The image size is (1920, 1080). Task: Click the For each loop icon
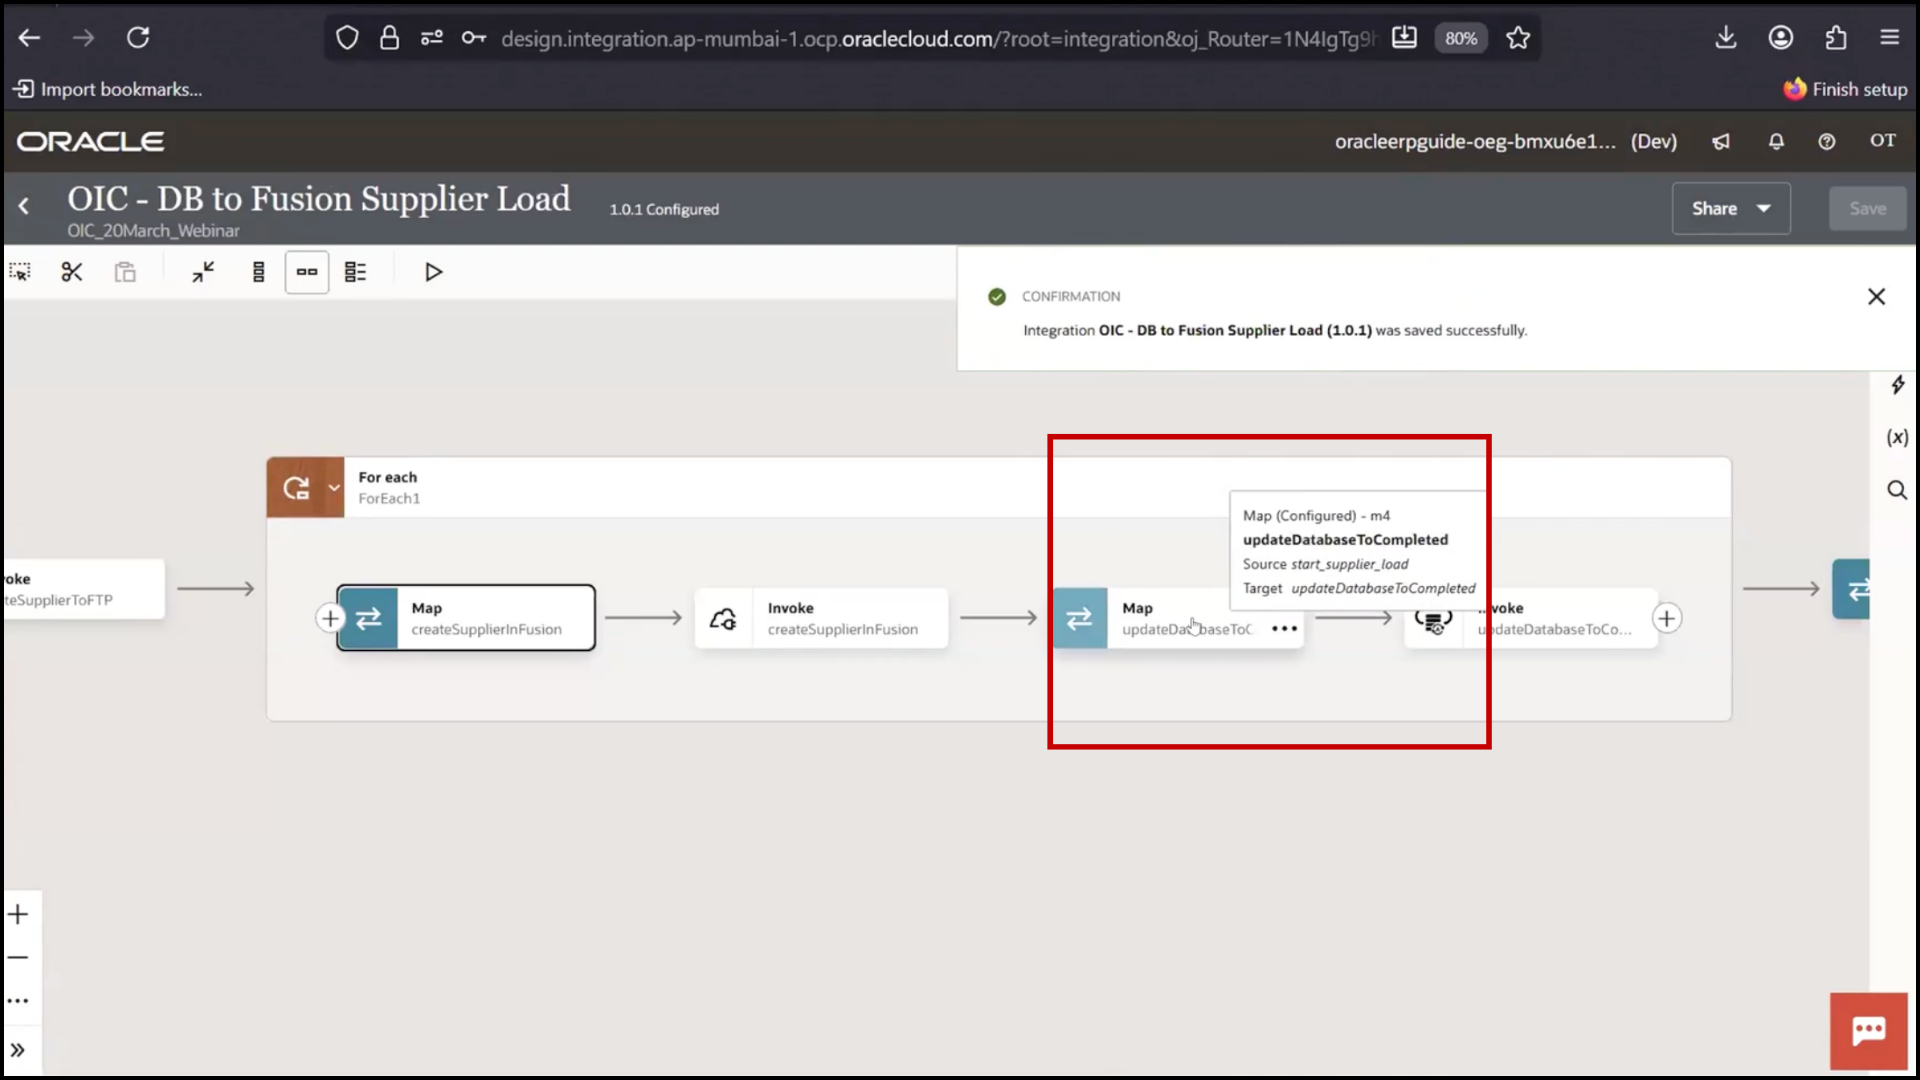click(x=296, y=488)
